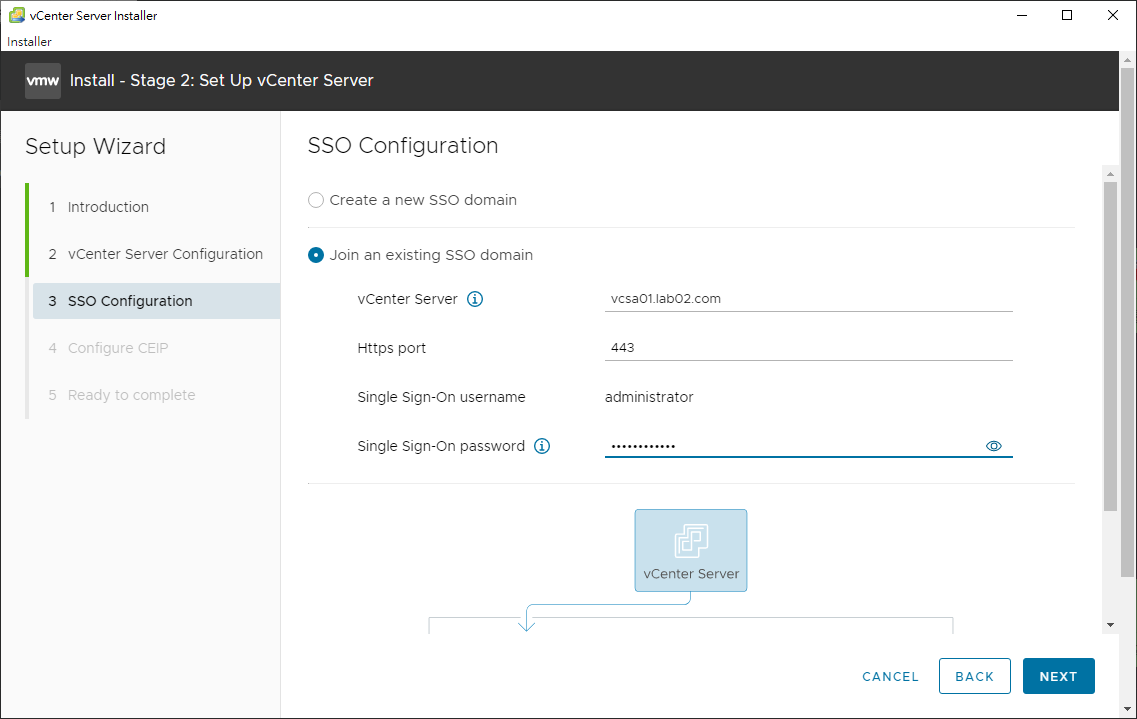Viewport: 1137px width, 719px height.
Task: Maximize the installer window
Action: (1067, 15)
